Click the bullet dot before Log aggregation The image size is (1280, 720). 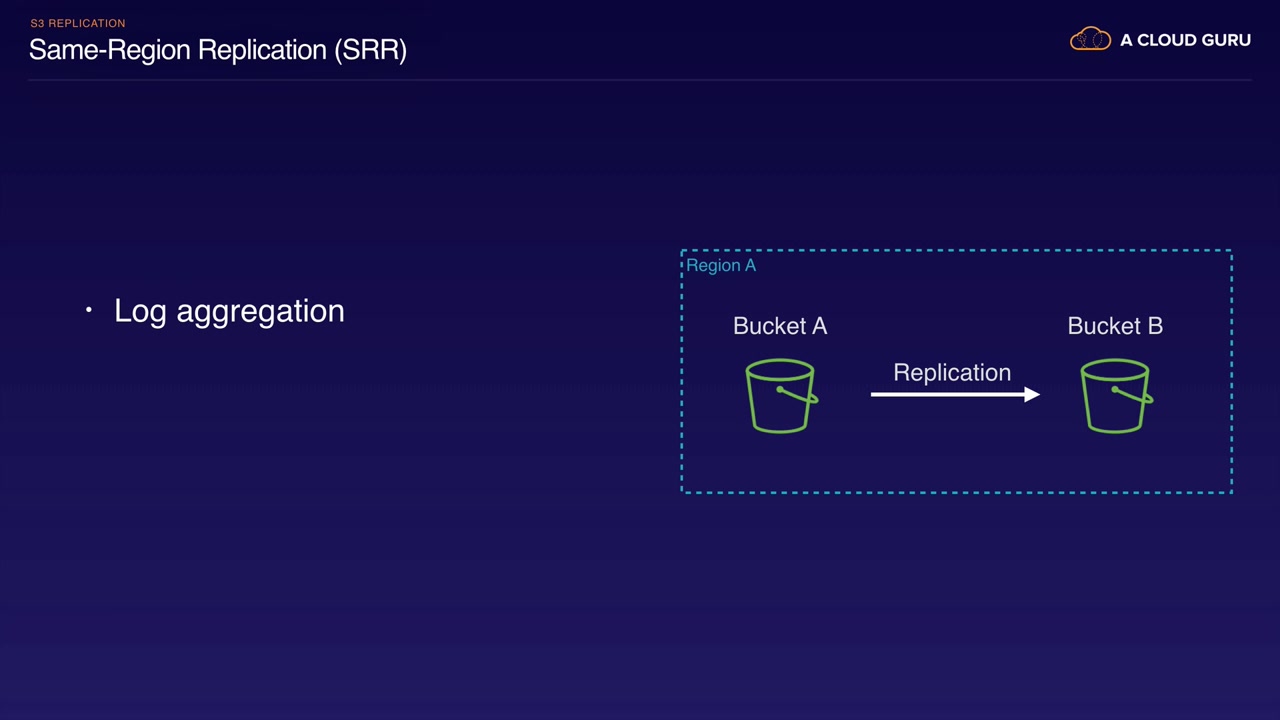pos(89,311)
